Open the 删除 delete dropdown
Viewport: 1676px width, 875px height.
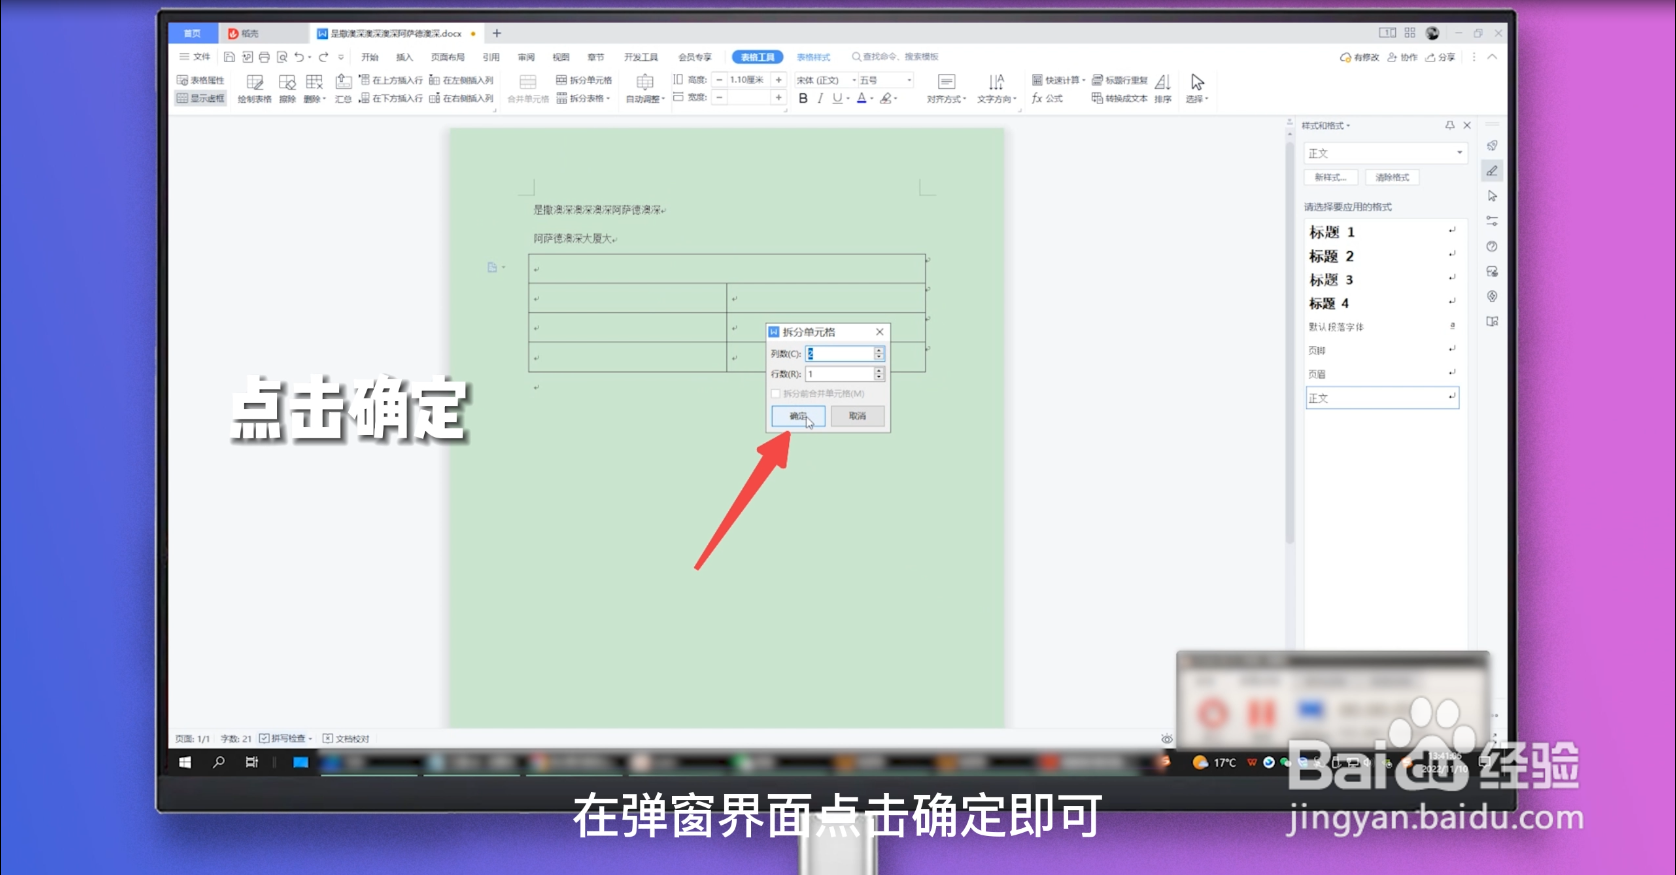(315, 89)
